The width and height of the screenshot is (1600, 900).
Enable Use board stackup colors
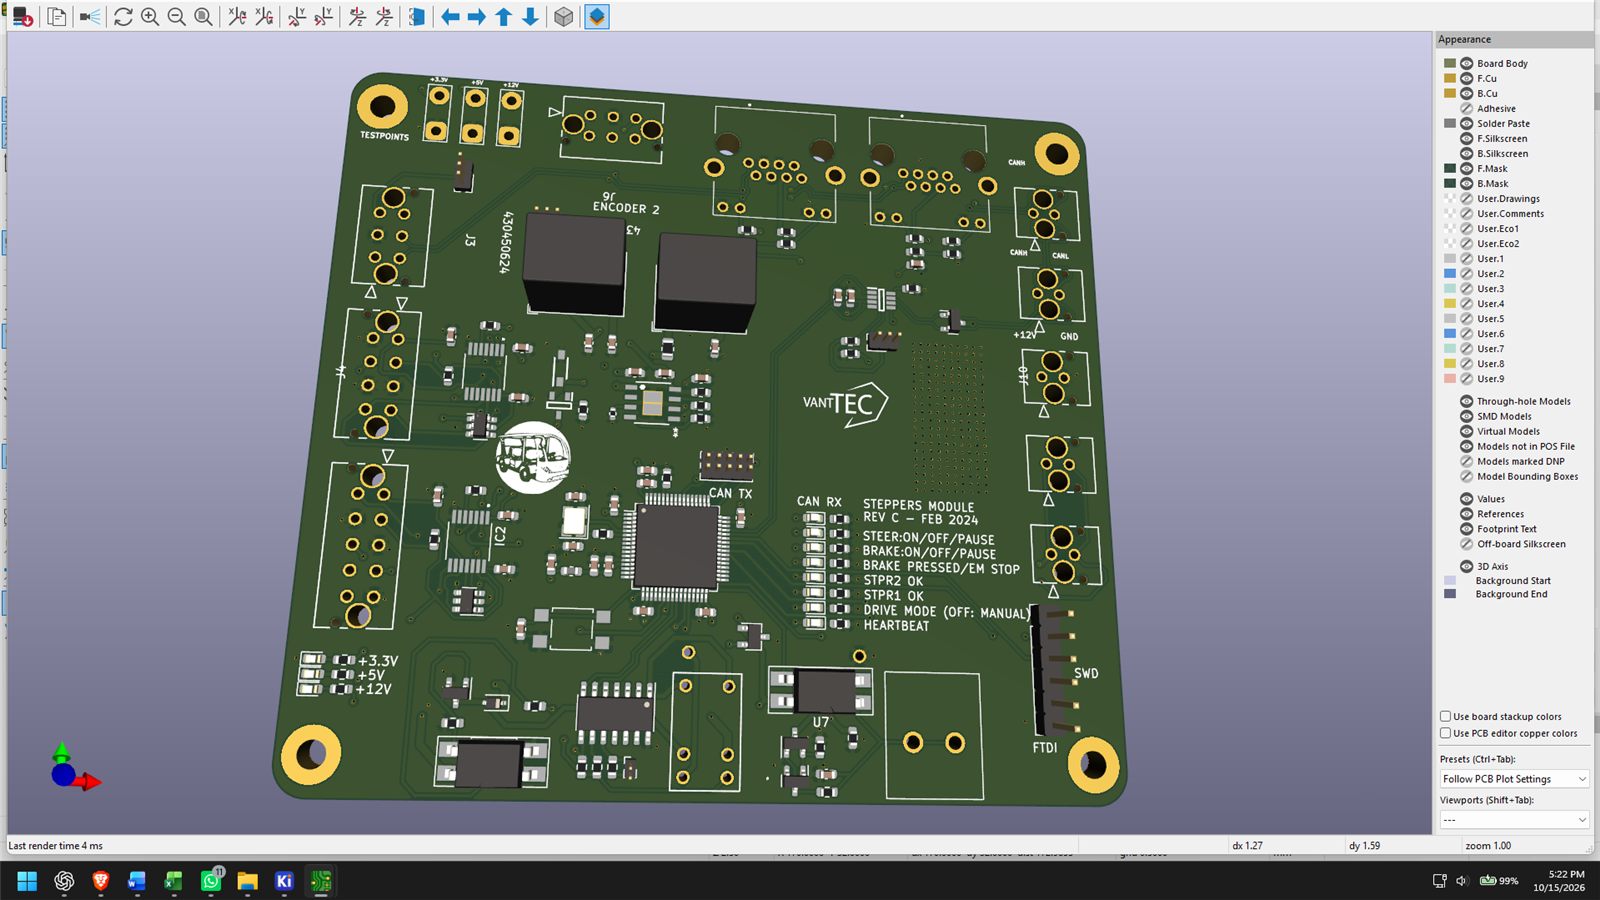click(x=1446, y=716)
